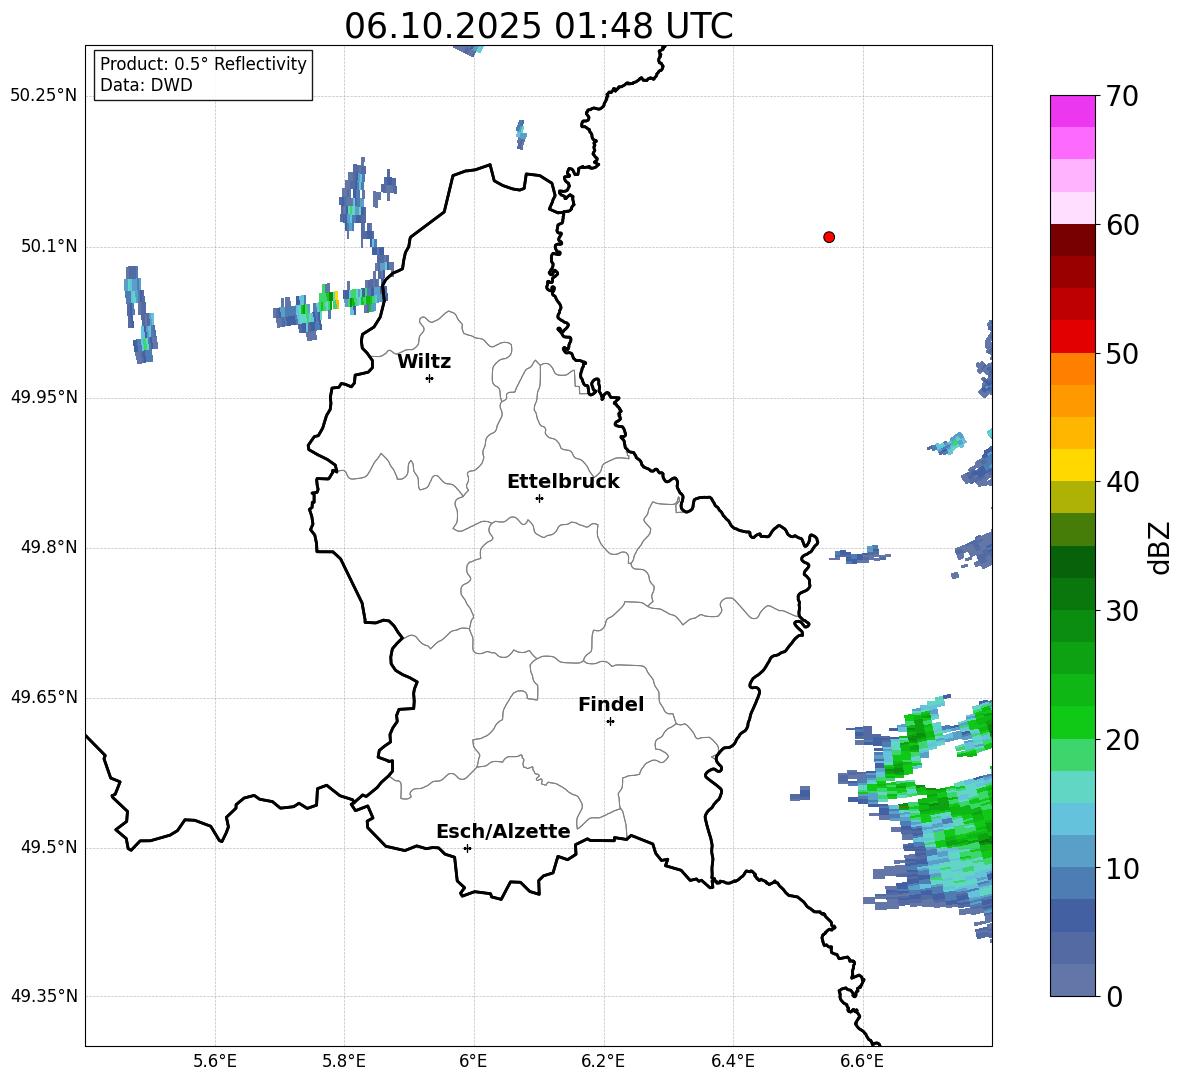The image size is (1184, 1081).
Task: Click the 5.6°E longitude label
Action: 215,1061
